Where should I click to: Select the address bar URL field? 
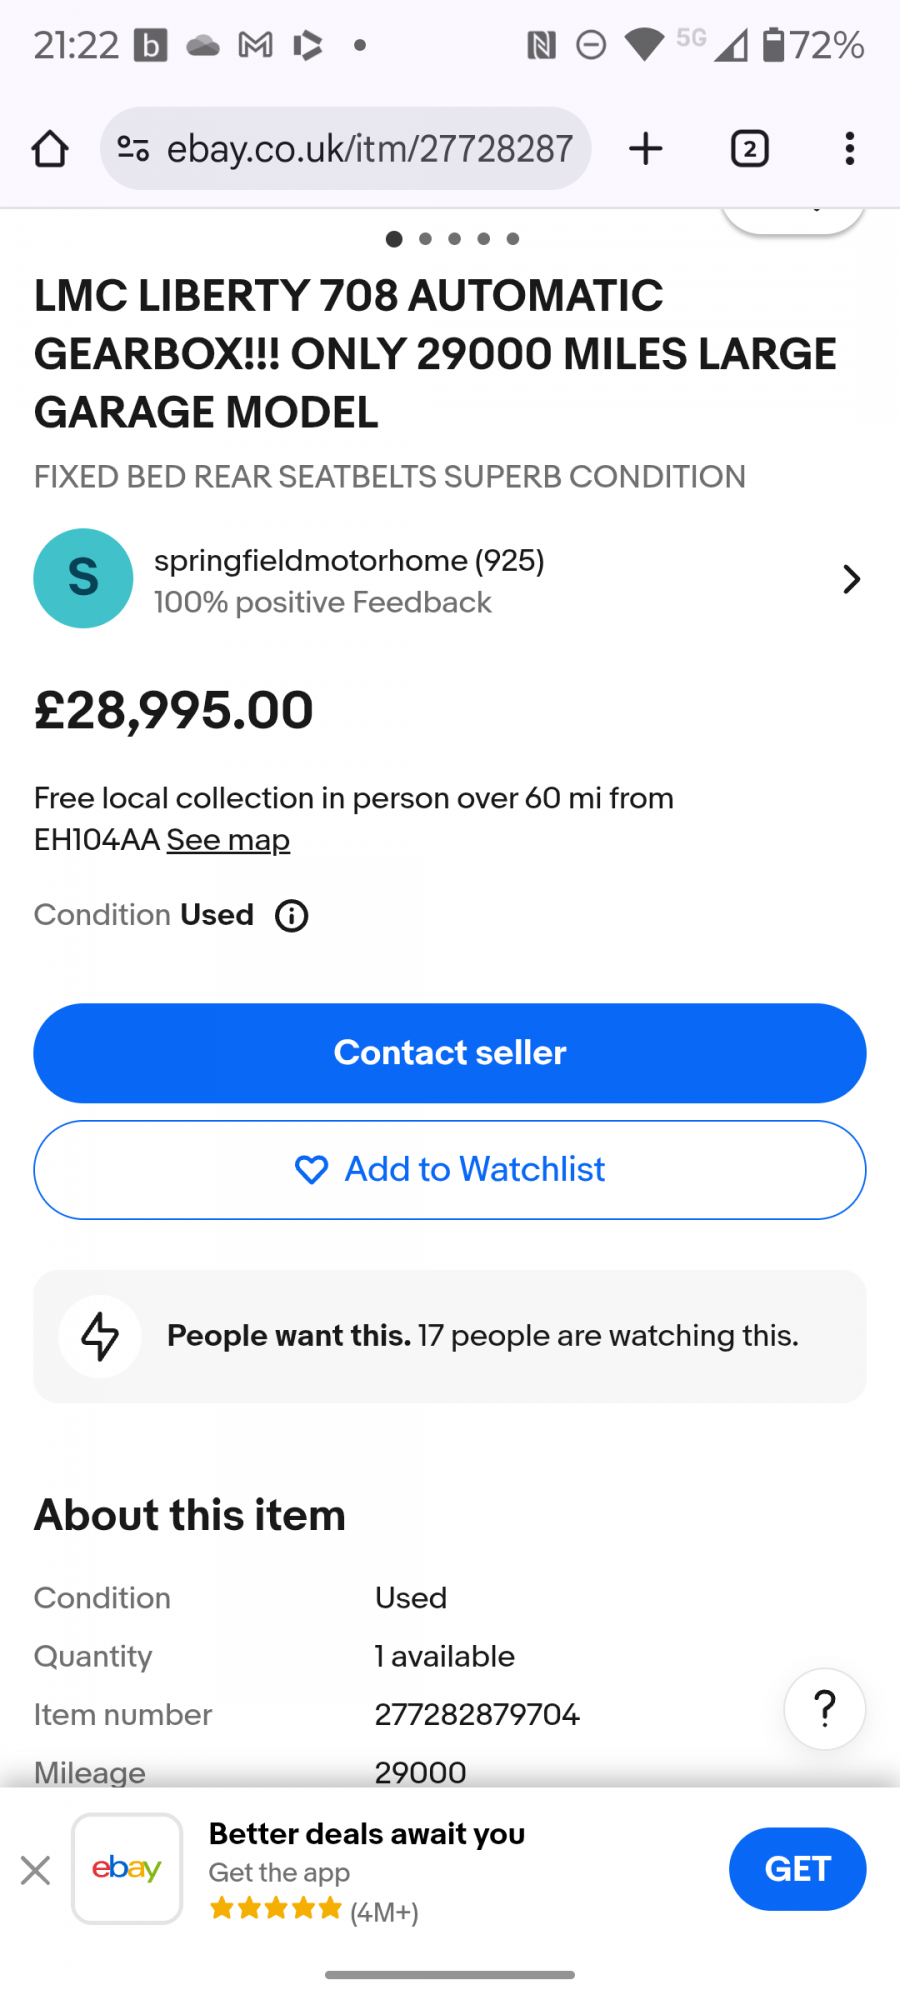point(369,149)
